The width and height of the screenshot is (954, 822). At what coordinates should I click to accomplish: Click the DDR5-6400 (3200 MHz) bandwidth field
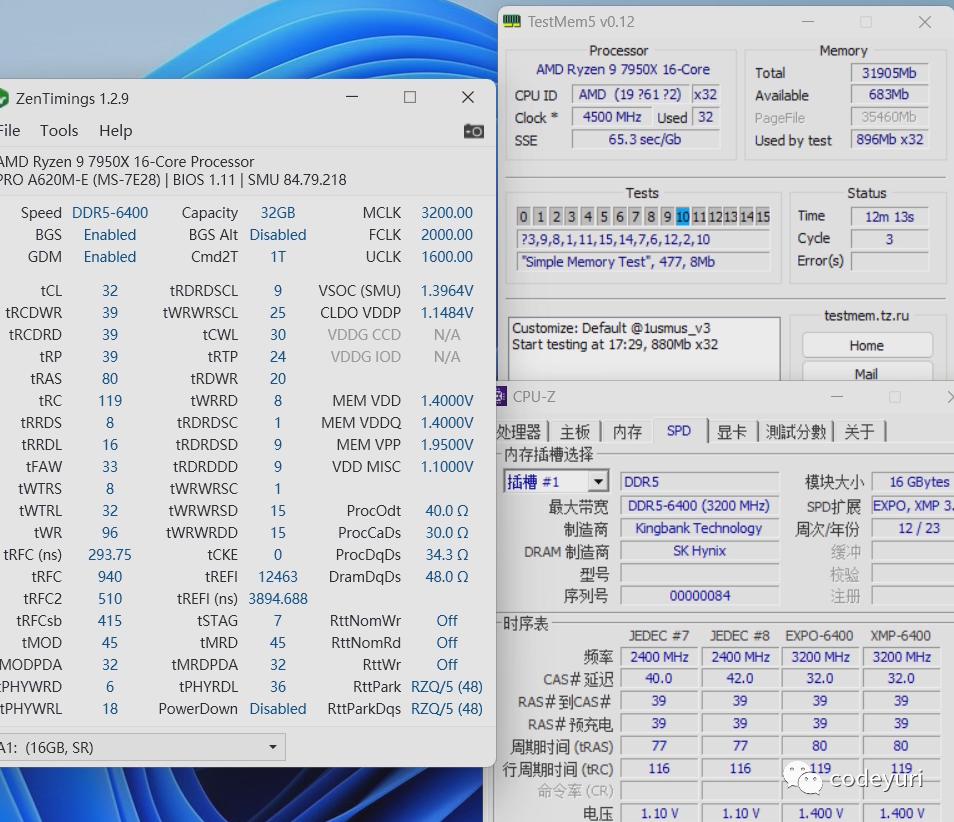coord(699,506)
